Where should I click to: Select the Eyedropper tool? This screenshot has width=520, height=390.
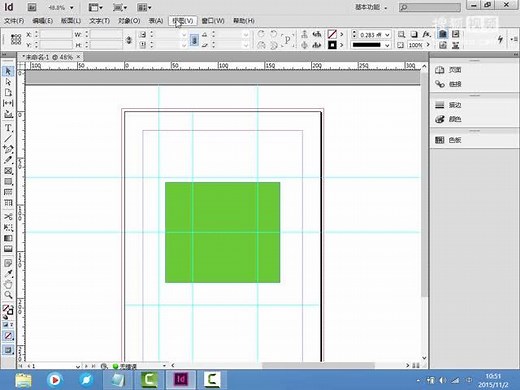tap(8, 274)
